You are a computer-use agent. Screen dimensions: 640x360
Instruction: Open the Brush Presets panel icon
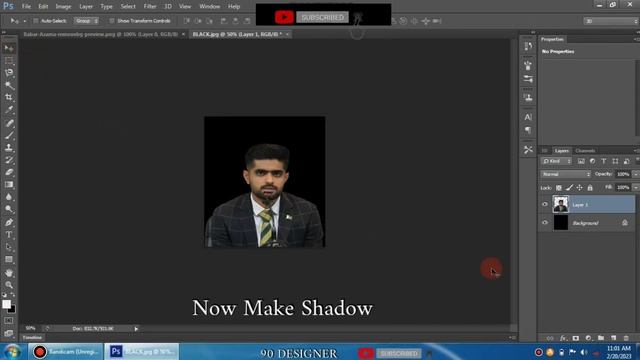click(528, 65)
